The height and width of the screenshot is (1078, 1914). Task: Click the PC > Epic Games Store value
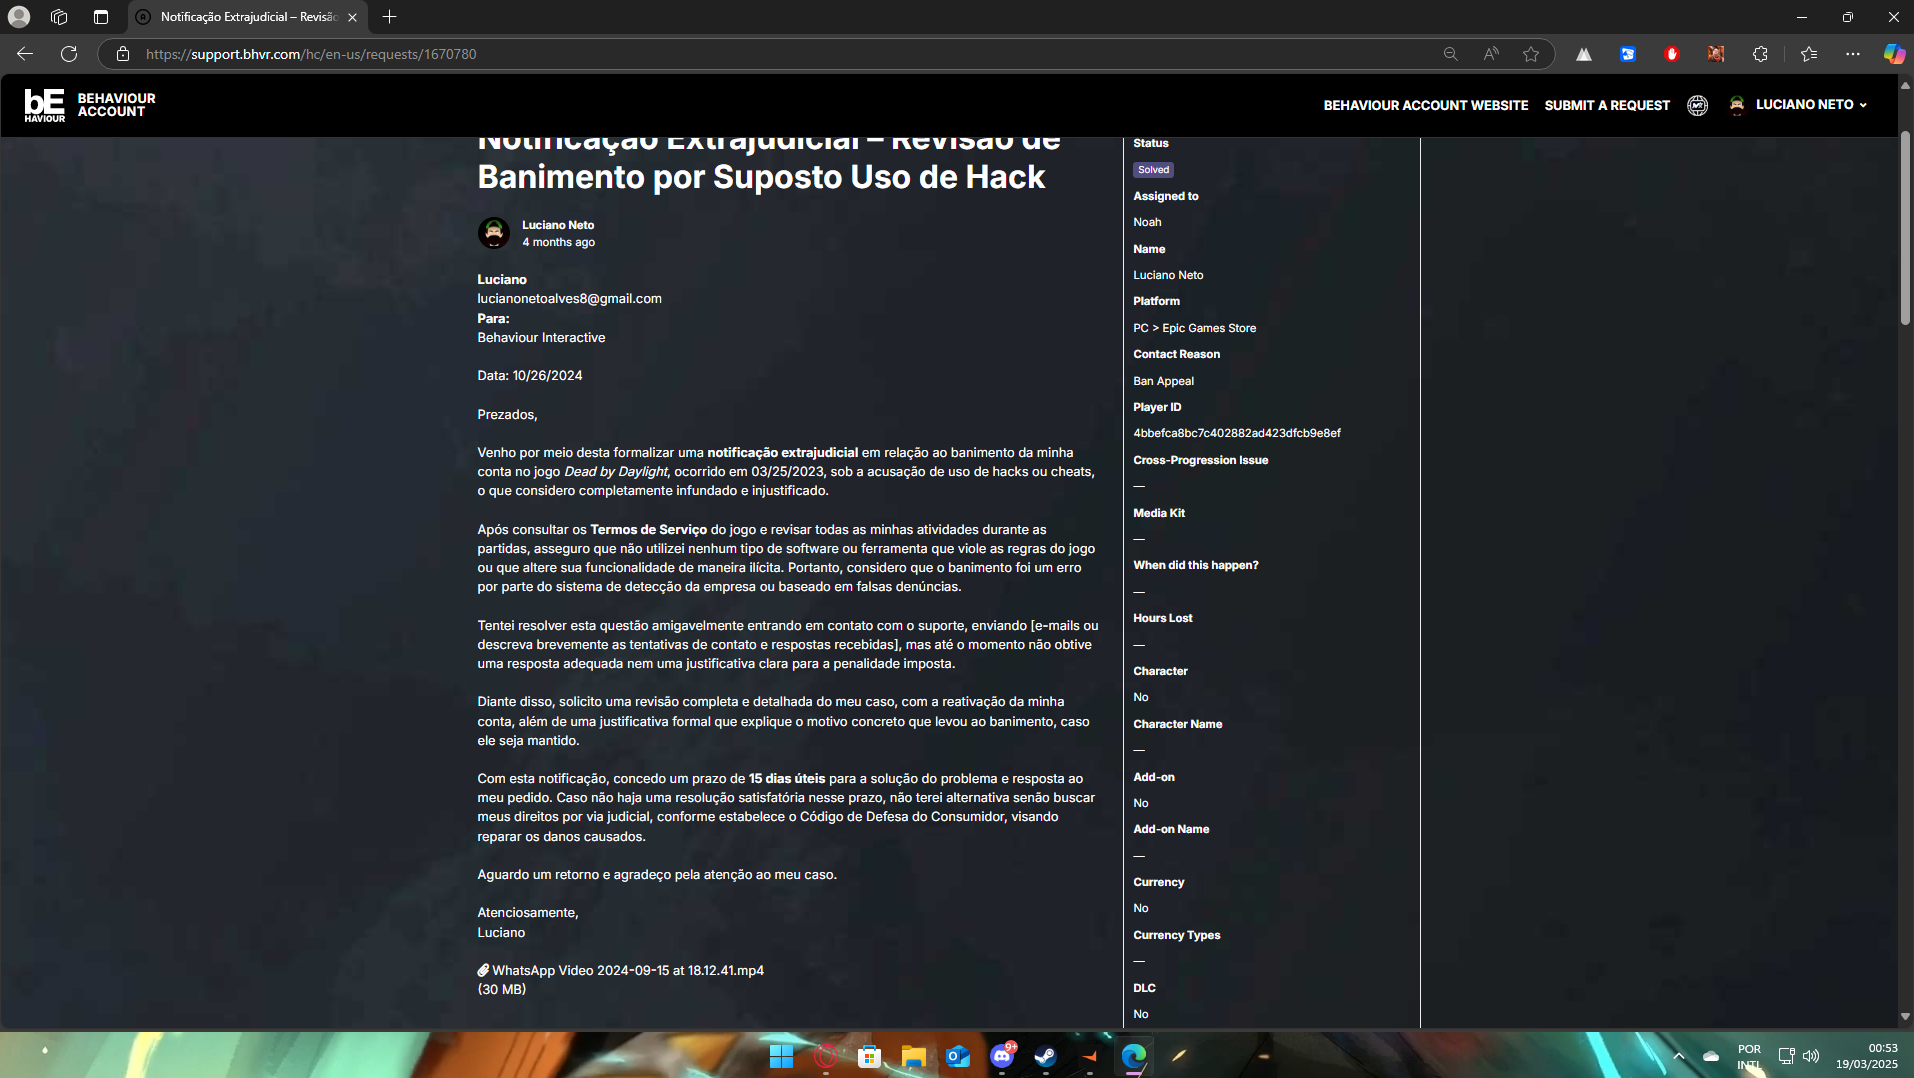pyautogui.click(x=1194, y=328)
